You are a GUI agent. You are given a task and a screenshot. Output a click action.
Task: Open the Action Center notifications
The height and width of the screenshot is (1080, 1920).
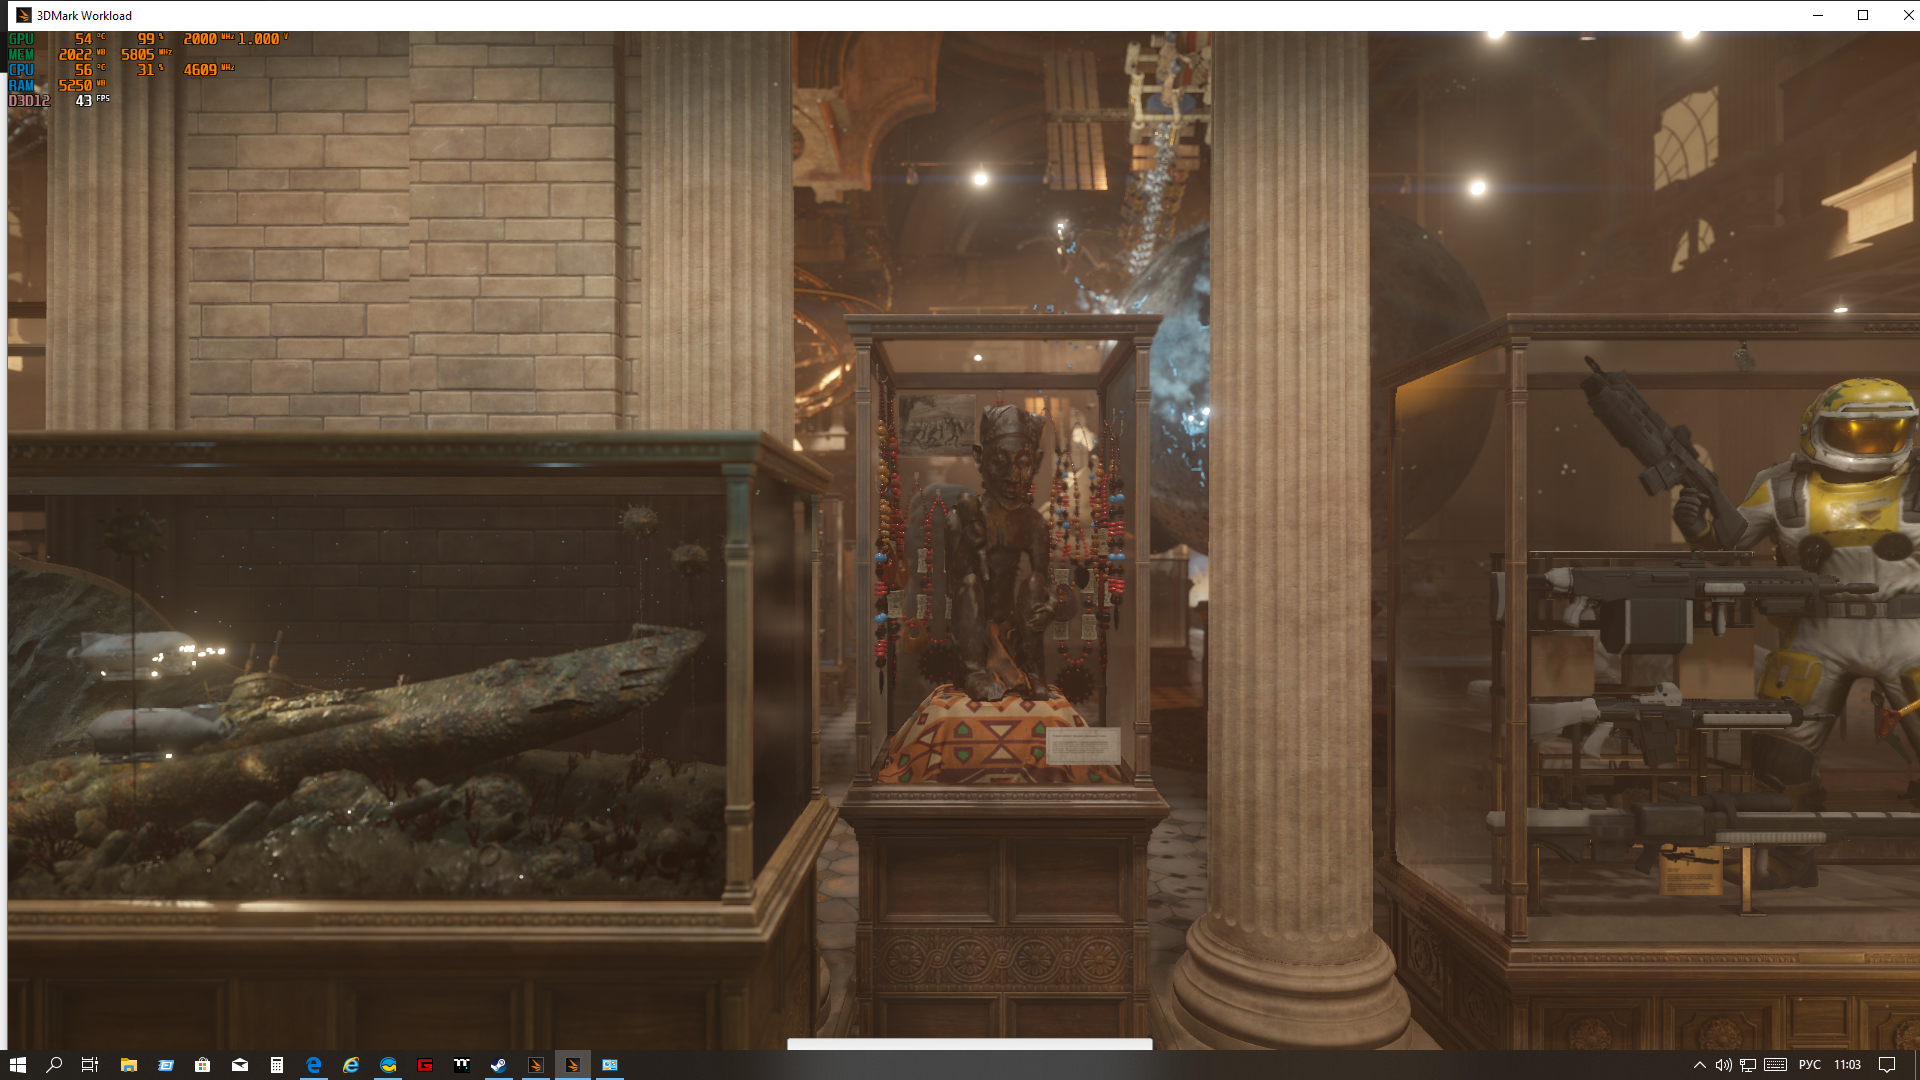point(1887,1065)
